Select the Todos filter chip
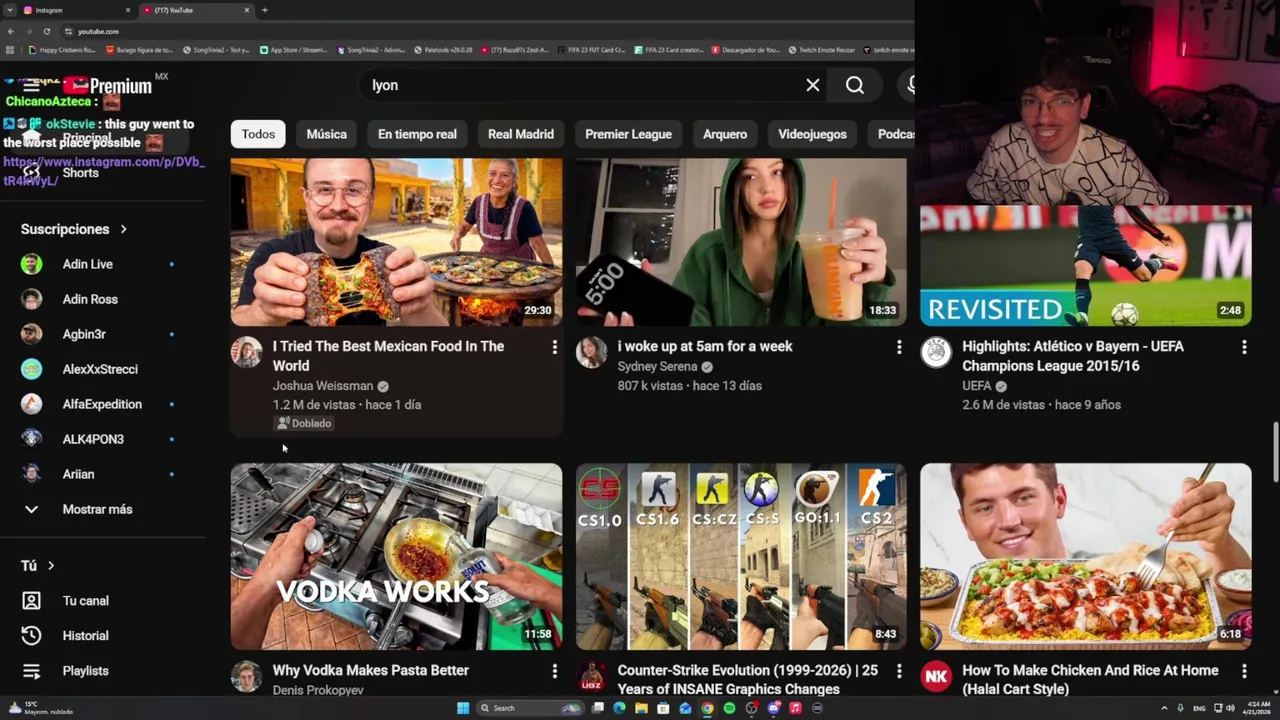Viewport: 1280px width, 720px height. [x=258, y=134]
